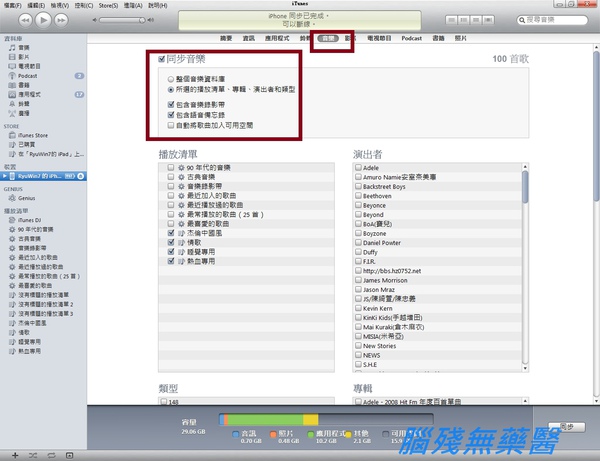This screenshot has height=461, width=600.
Task: Select the second album-list view button
Action: [463, 20]
